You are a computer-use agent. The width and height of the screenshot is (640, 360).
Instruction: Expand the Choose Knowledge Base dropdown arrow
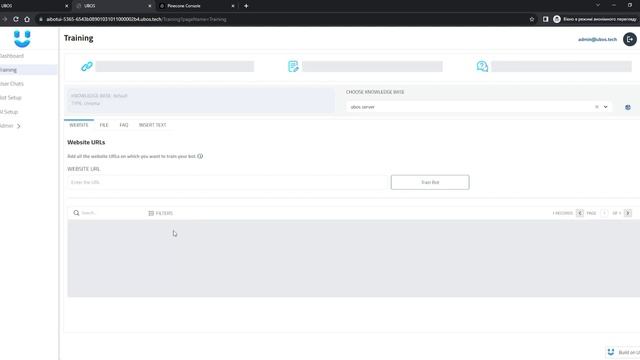click(606, 107)
